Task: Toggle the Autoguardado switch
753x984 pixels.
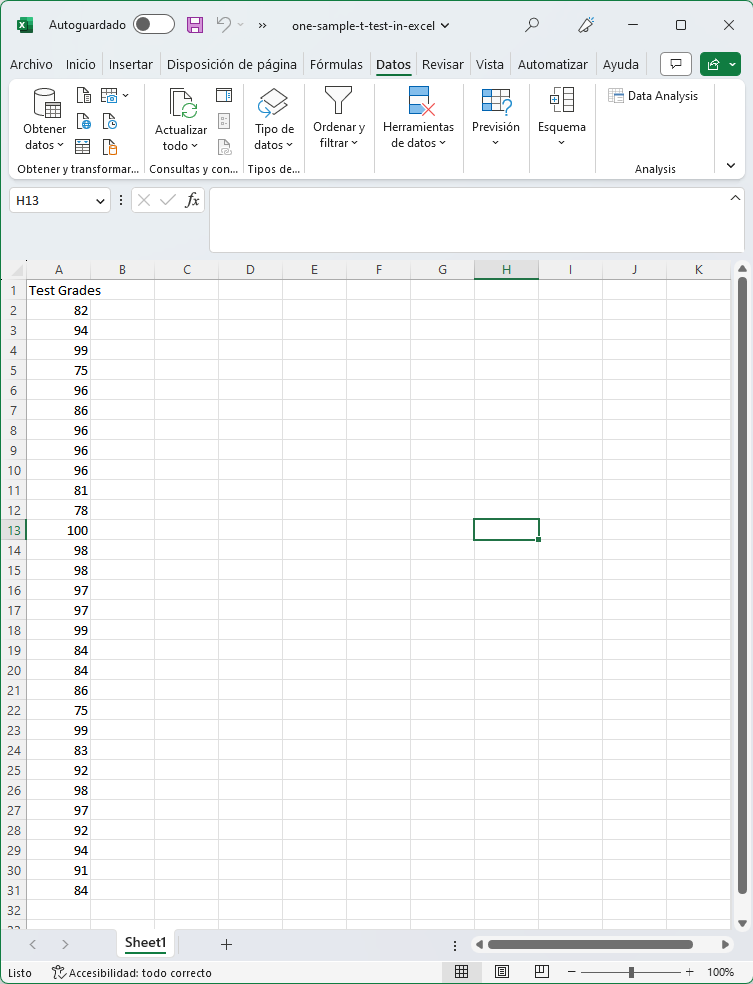Action: pos(153,25)
